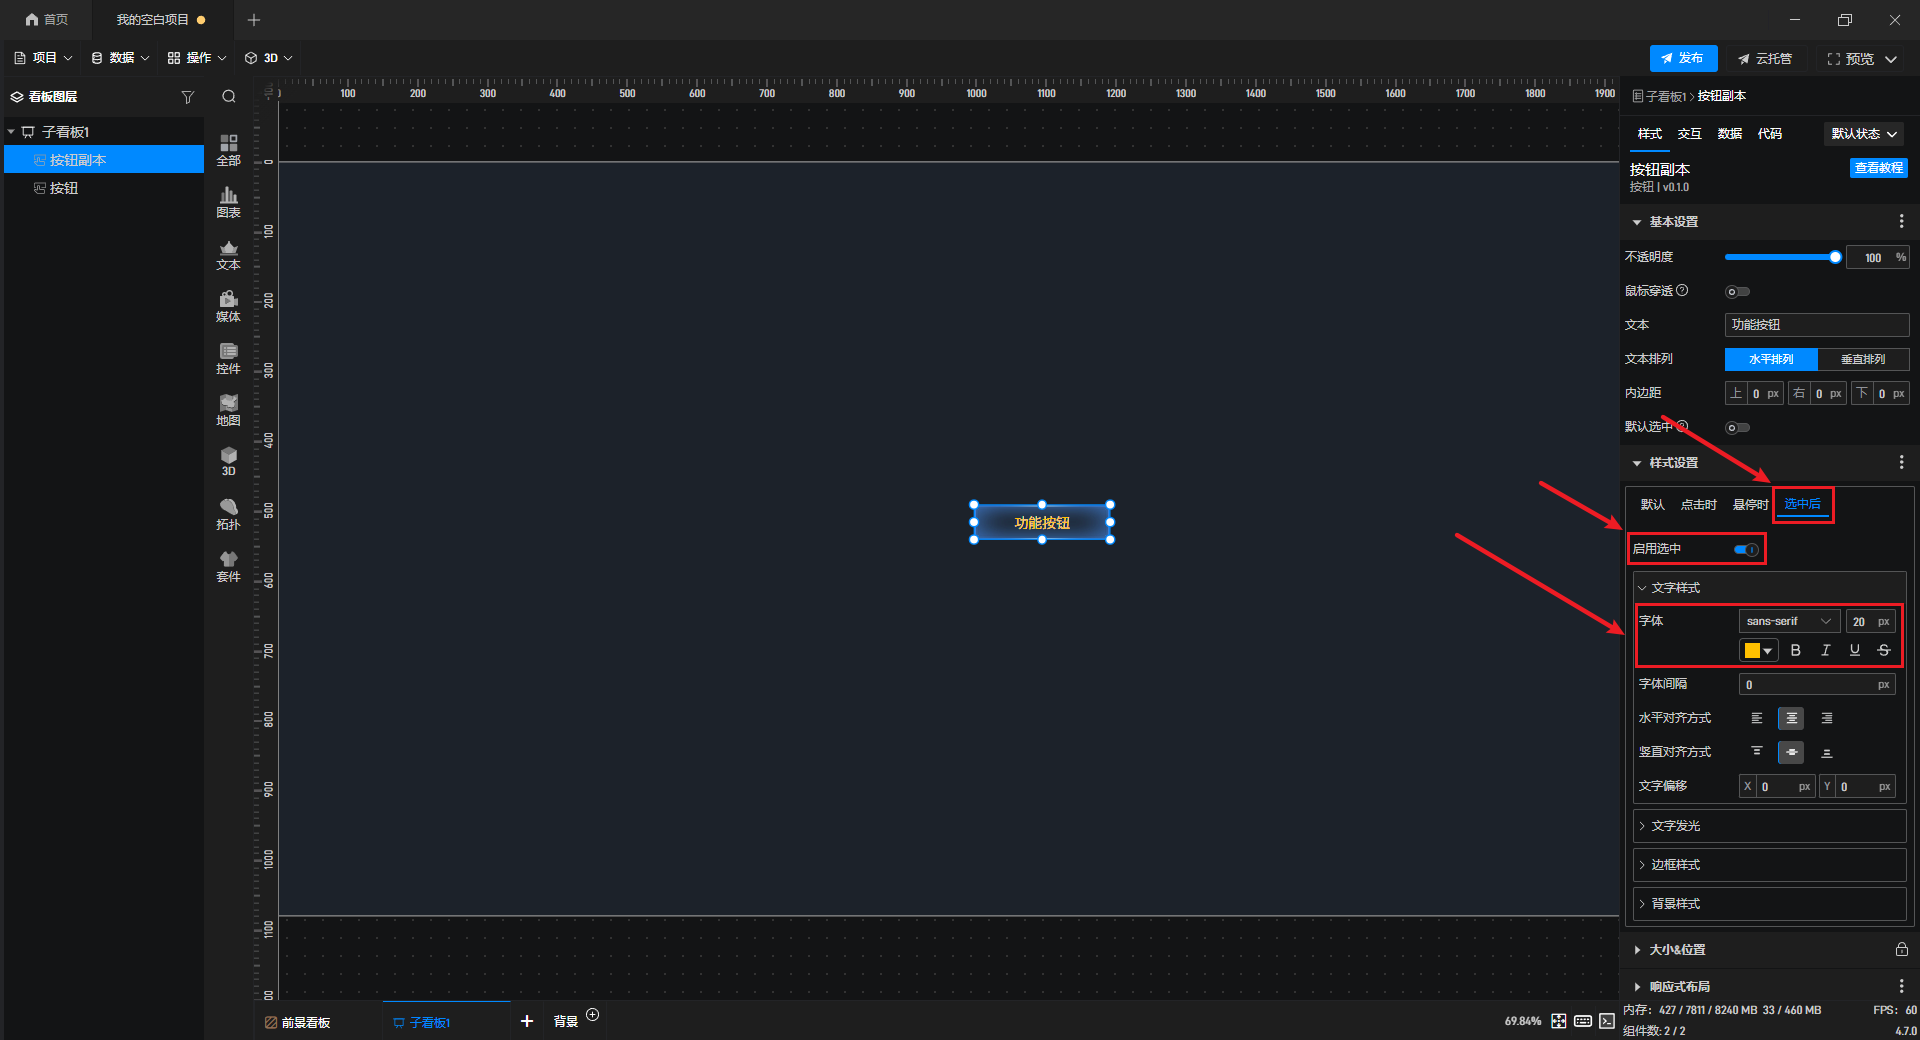Toggle bold text formatting
Image resolution: width=1920 pixels, height=1040 pixels.
(1795, 650)
